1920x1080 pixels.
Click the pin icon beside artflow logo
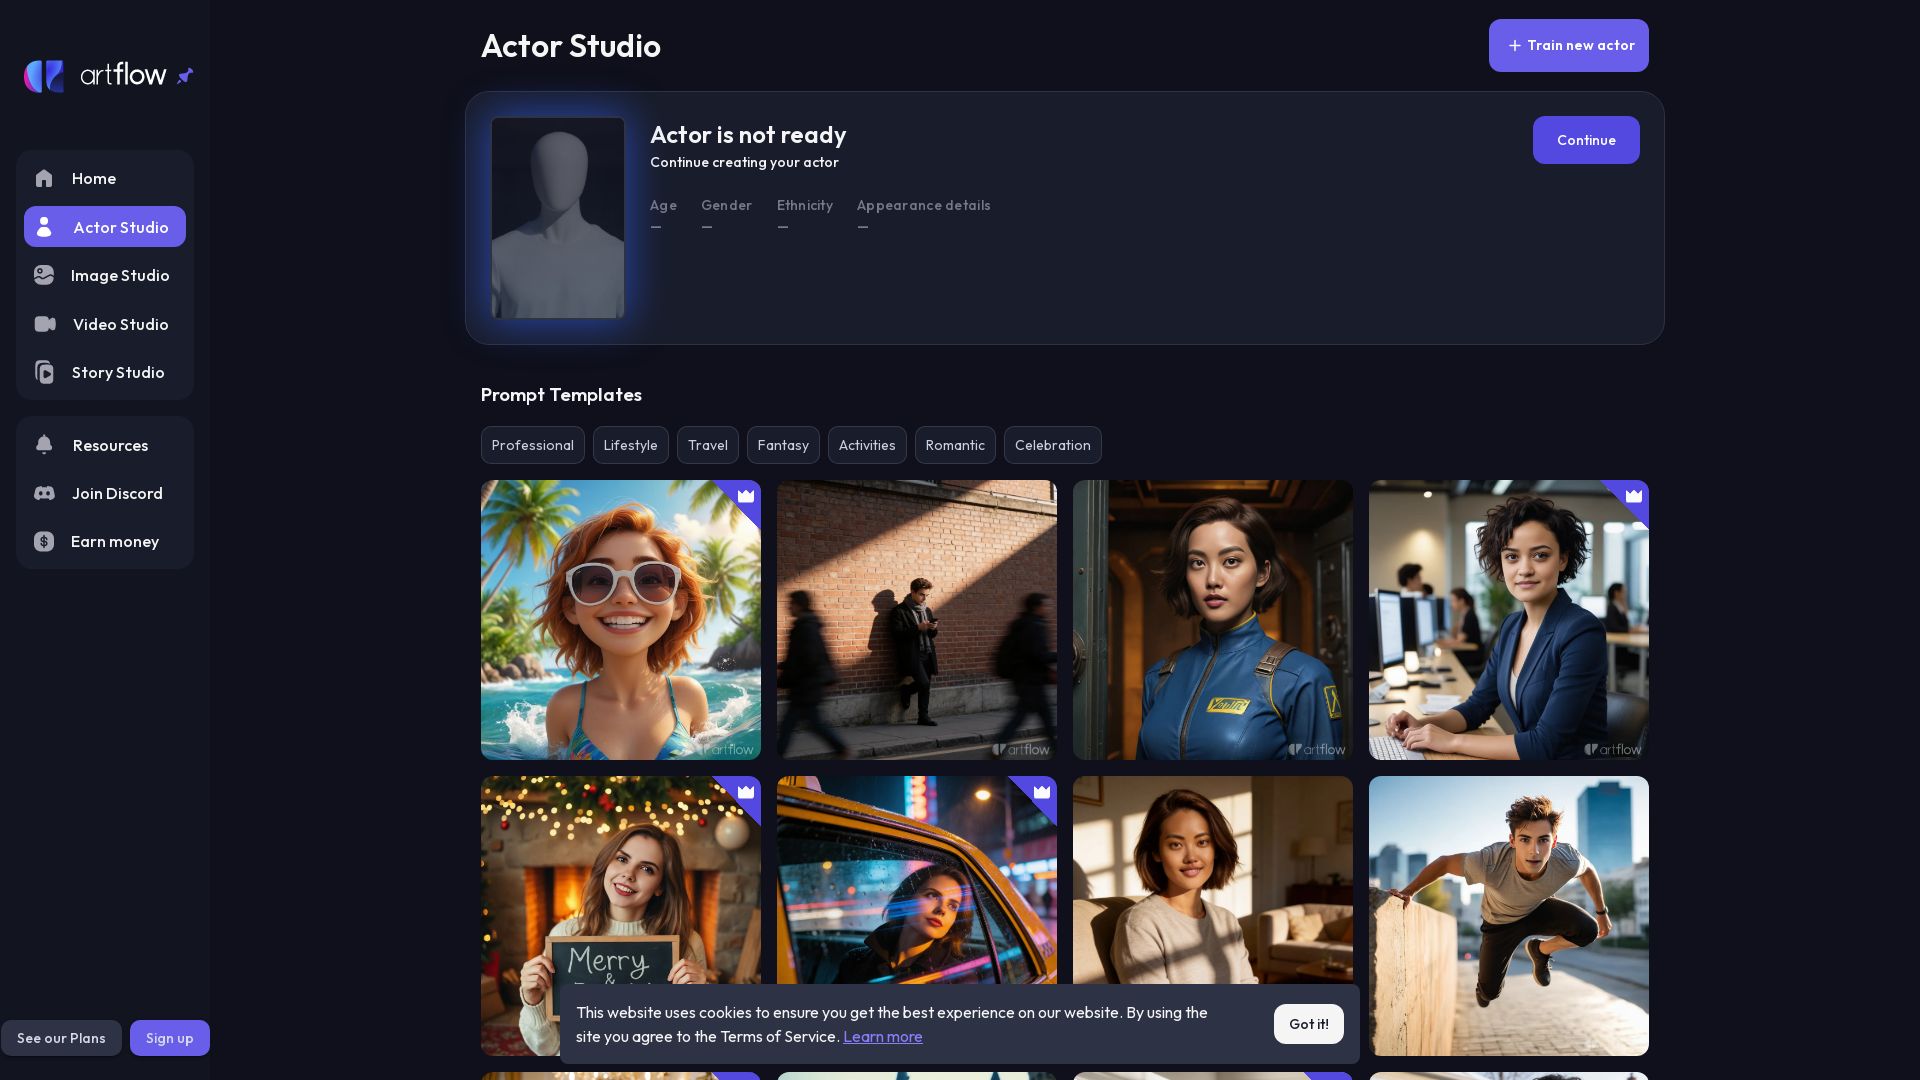coord(185,76)
